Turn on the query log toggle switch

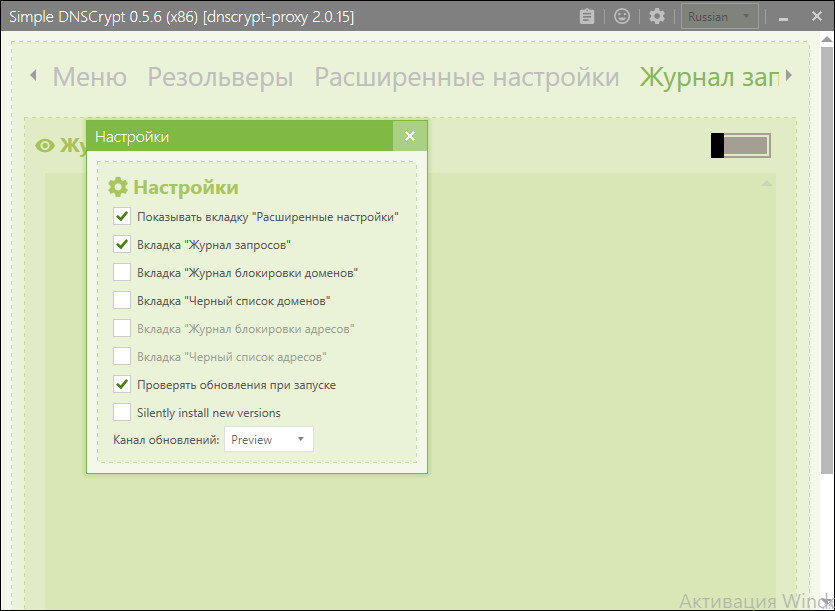pyautogui.click(x=741, y=145)
